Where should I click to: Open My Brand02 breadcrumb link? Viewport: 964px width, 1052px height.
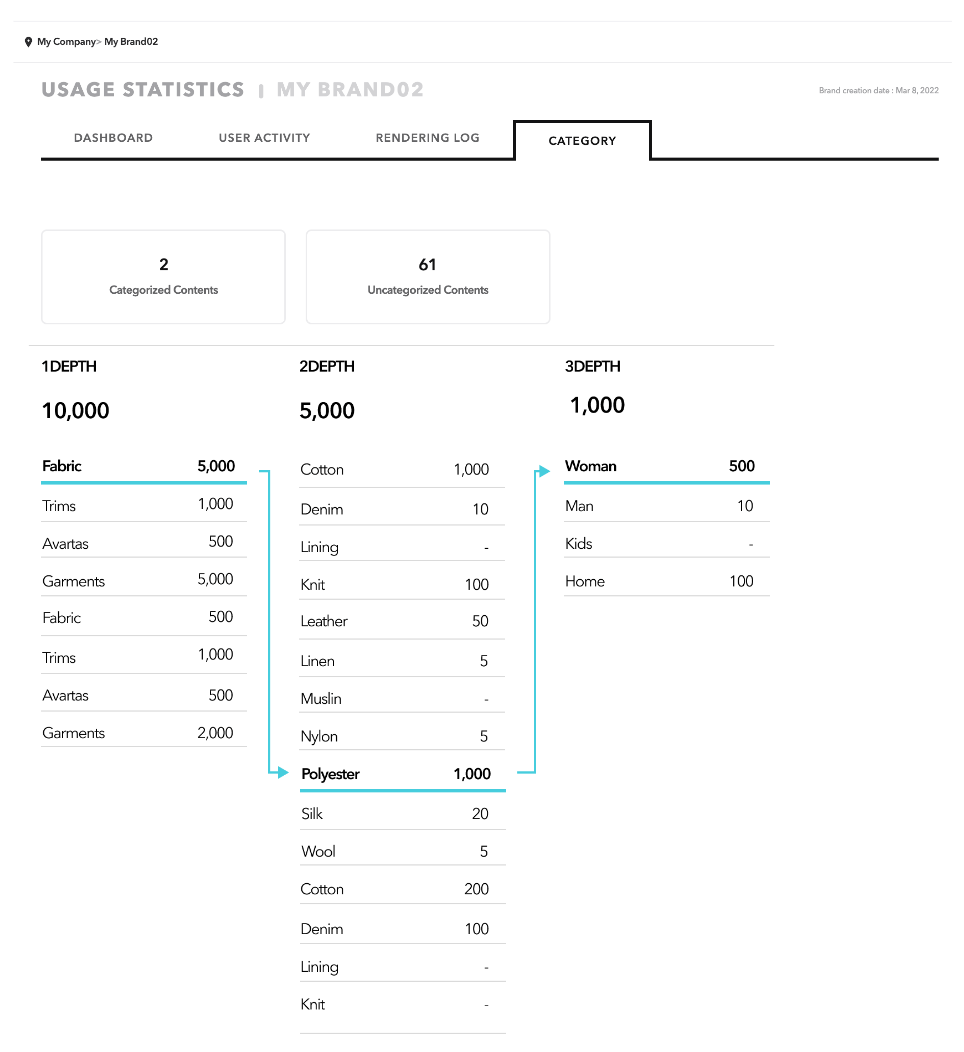[x=131, y=42]
